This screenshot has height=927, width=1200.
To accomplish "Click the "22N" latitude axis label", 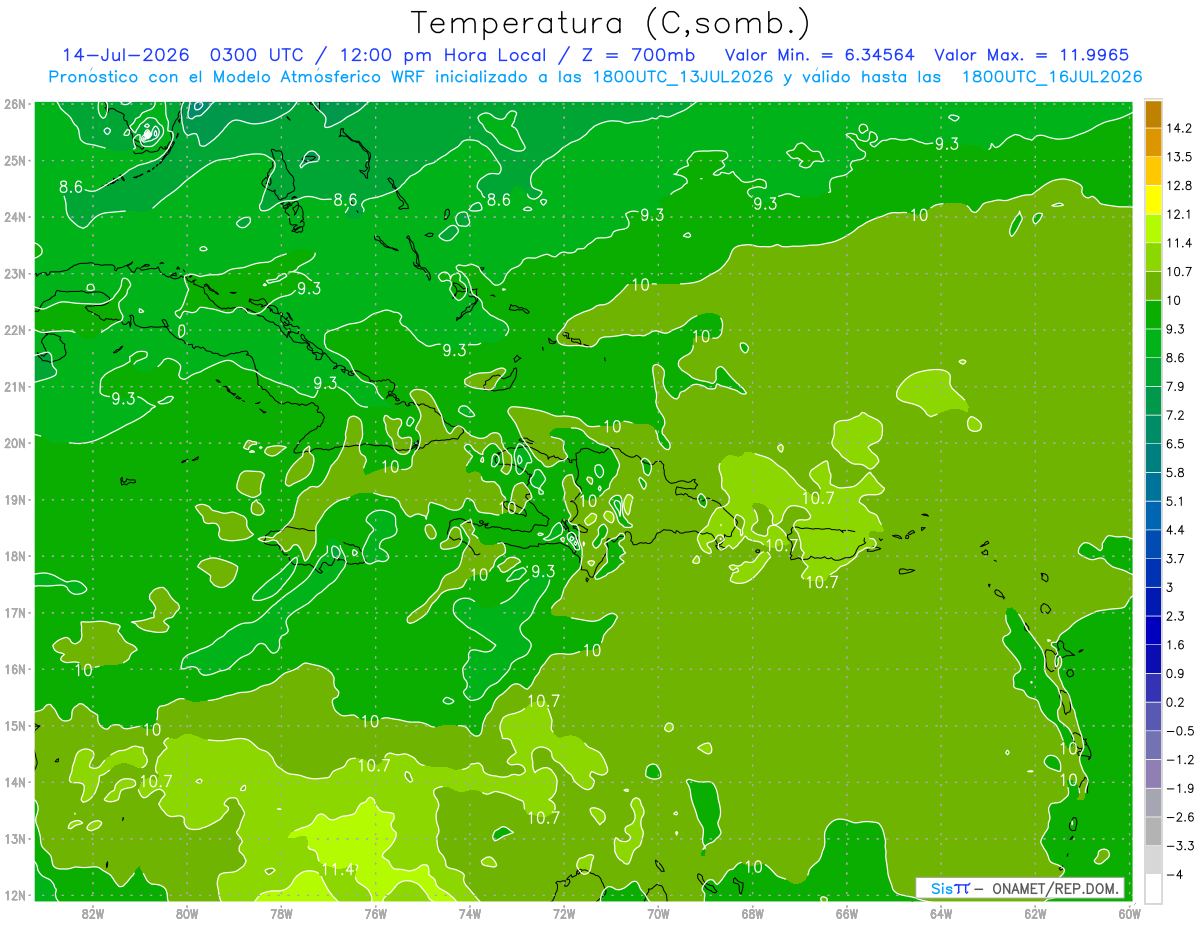I will [15, 330].
